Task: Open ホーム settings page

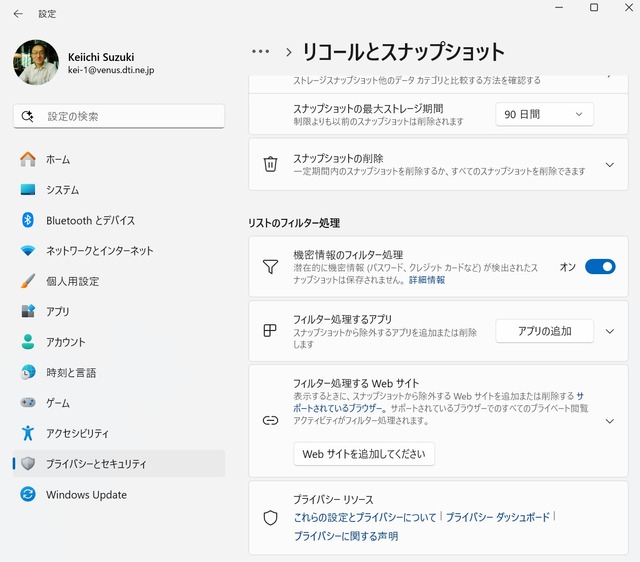Action: 118,159
